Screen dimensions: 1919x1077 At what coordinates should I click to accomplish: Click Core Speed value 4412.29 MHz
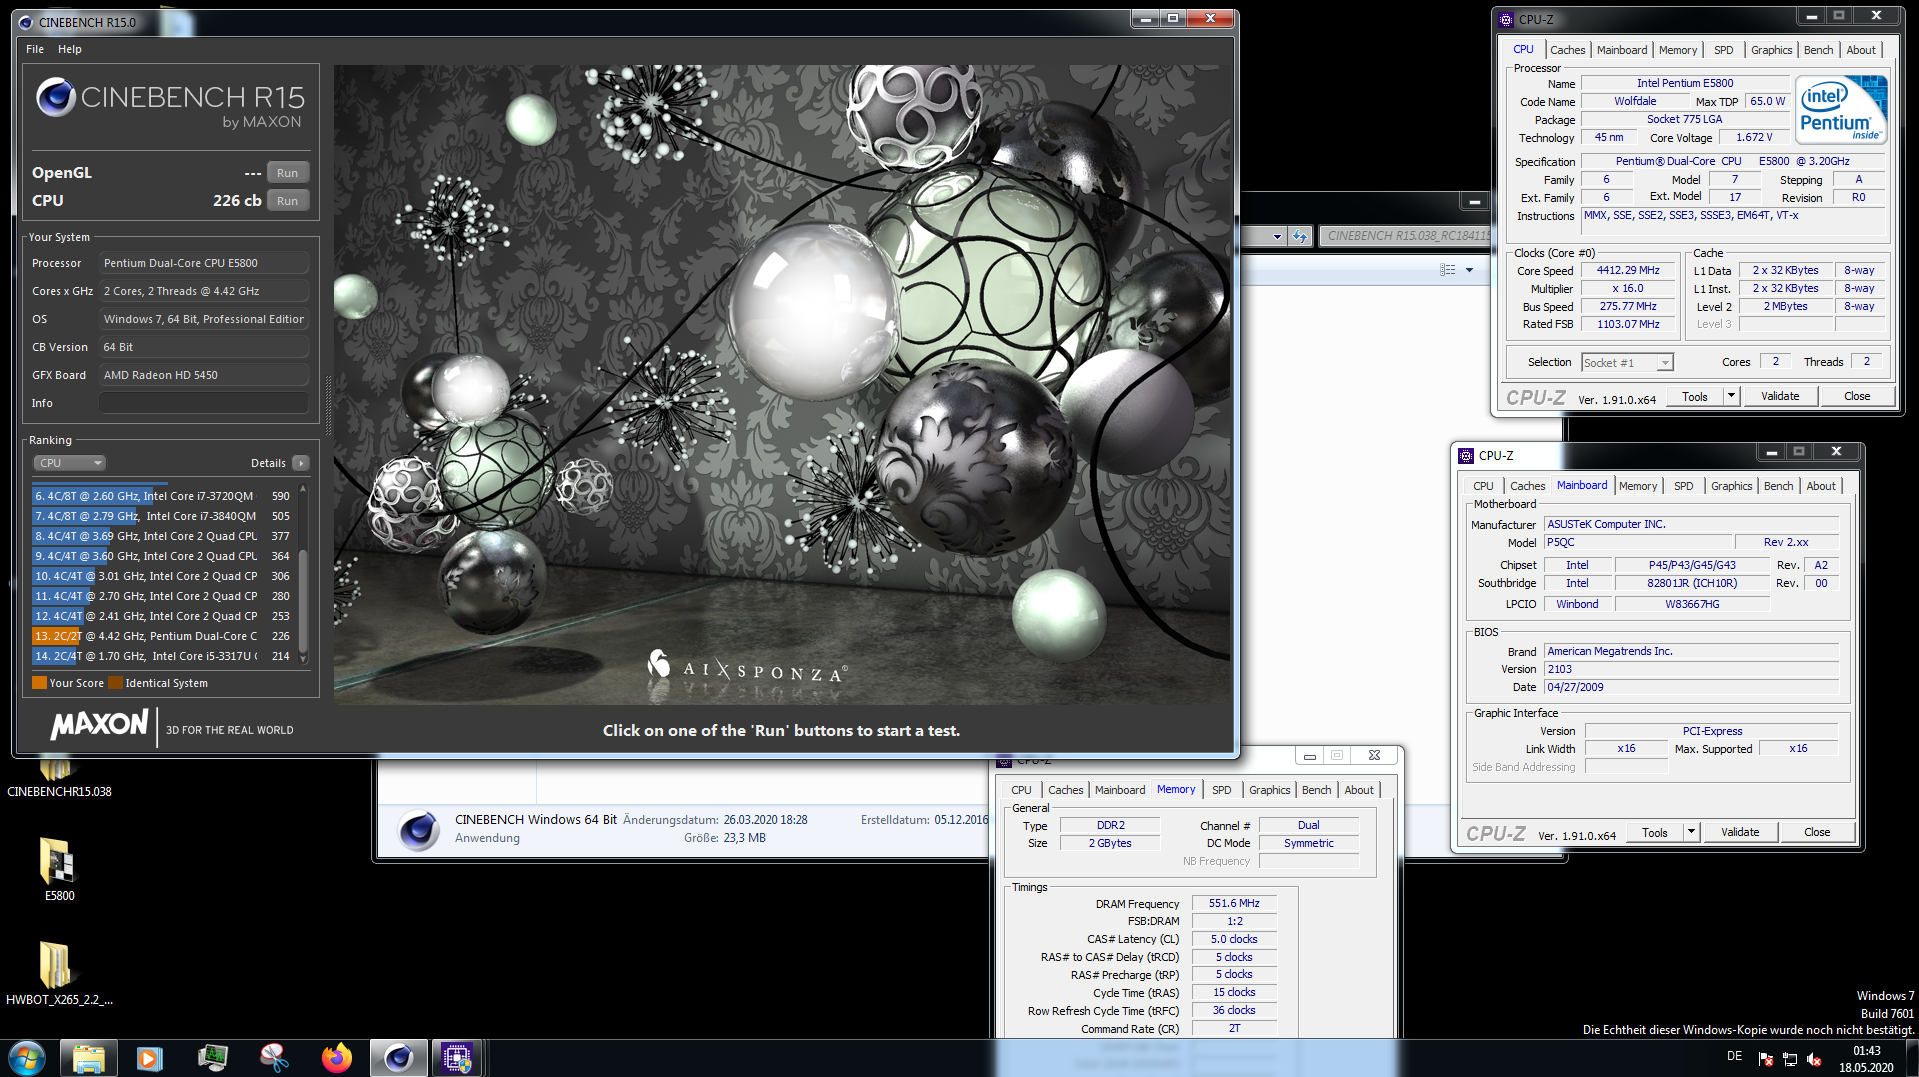pos(1627,270)
